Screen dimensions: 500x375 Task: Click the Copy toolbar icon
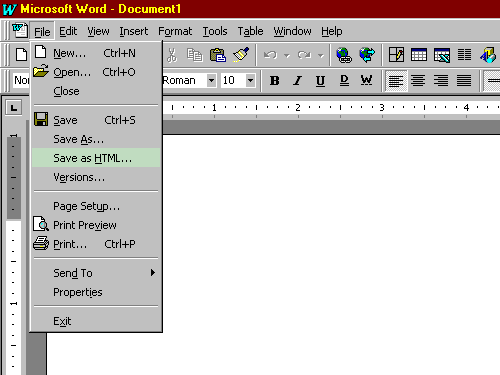click(x=195, y=55)
